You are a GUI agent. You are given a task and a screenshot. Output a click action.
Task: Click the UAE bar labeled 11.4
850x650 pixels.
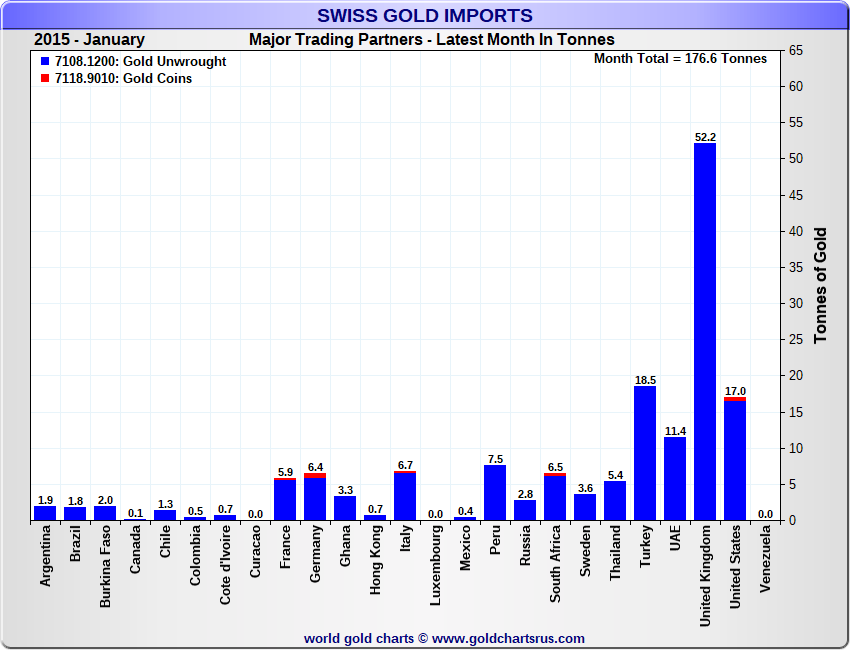pos(675,478)
